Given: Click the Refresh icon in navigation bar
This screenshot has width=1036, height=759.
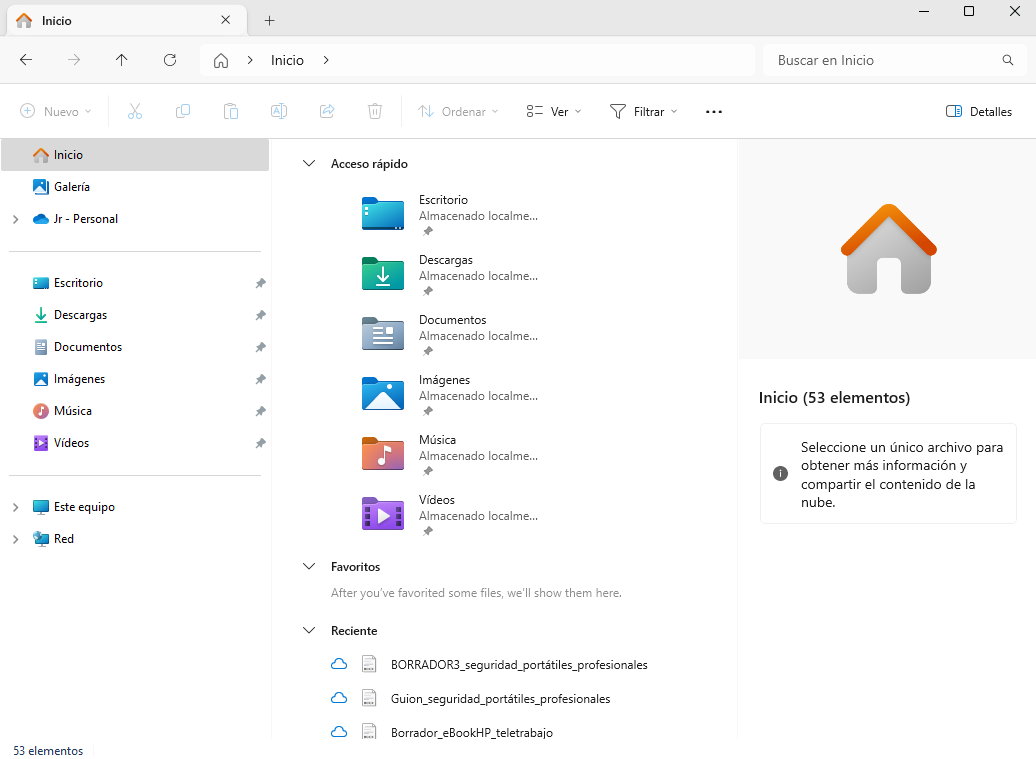Looking at the screenshot, I should coord(170,60).
